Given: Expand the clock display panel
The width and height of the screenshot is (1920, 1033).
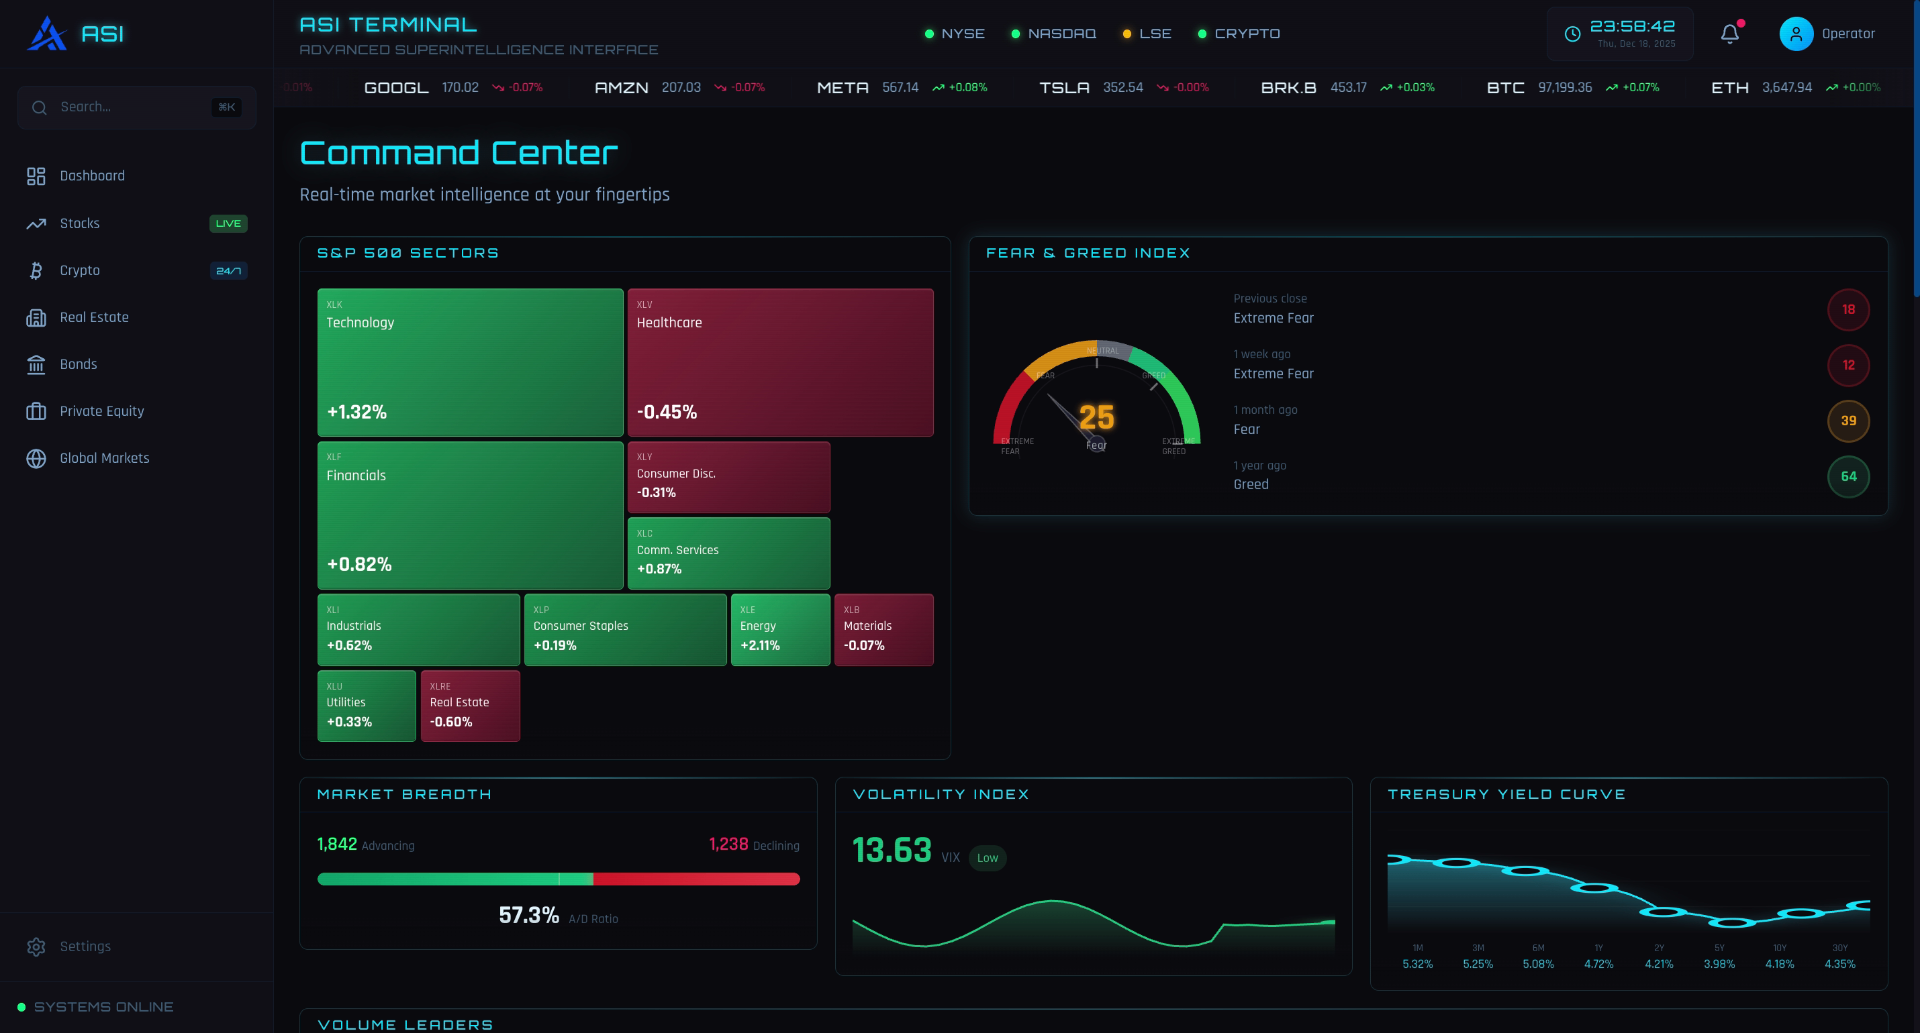Looking at the screenshot, I should point(1620,33).
